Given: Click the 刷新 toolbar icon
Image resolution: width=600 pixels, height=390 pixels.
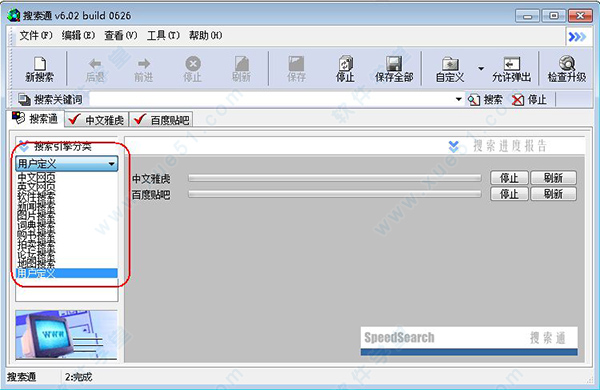Looking at the screenshot, I should [241, 69].
